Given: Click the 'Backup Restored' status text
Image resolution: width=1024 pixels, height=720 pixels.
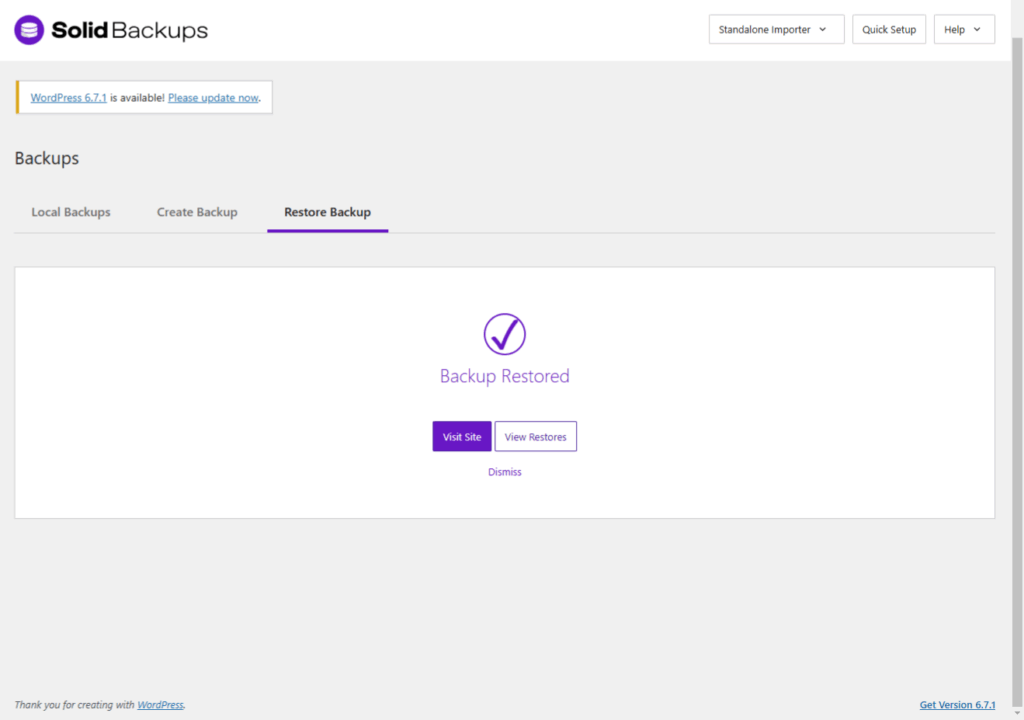Looking at the screenshot, I should (505, 377).
